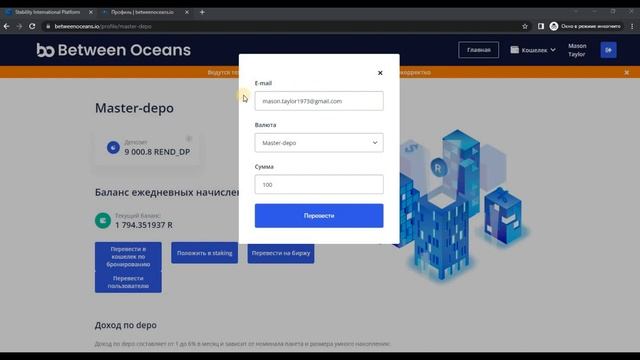Click the address bar URL
Viewport: 640px width, 360px height.
103,26
